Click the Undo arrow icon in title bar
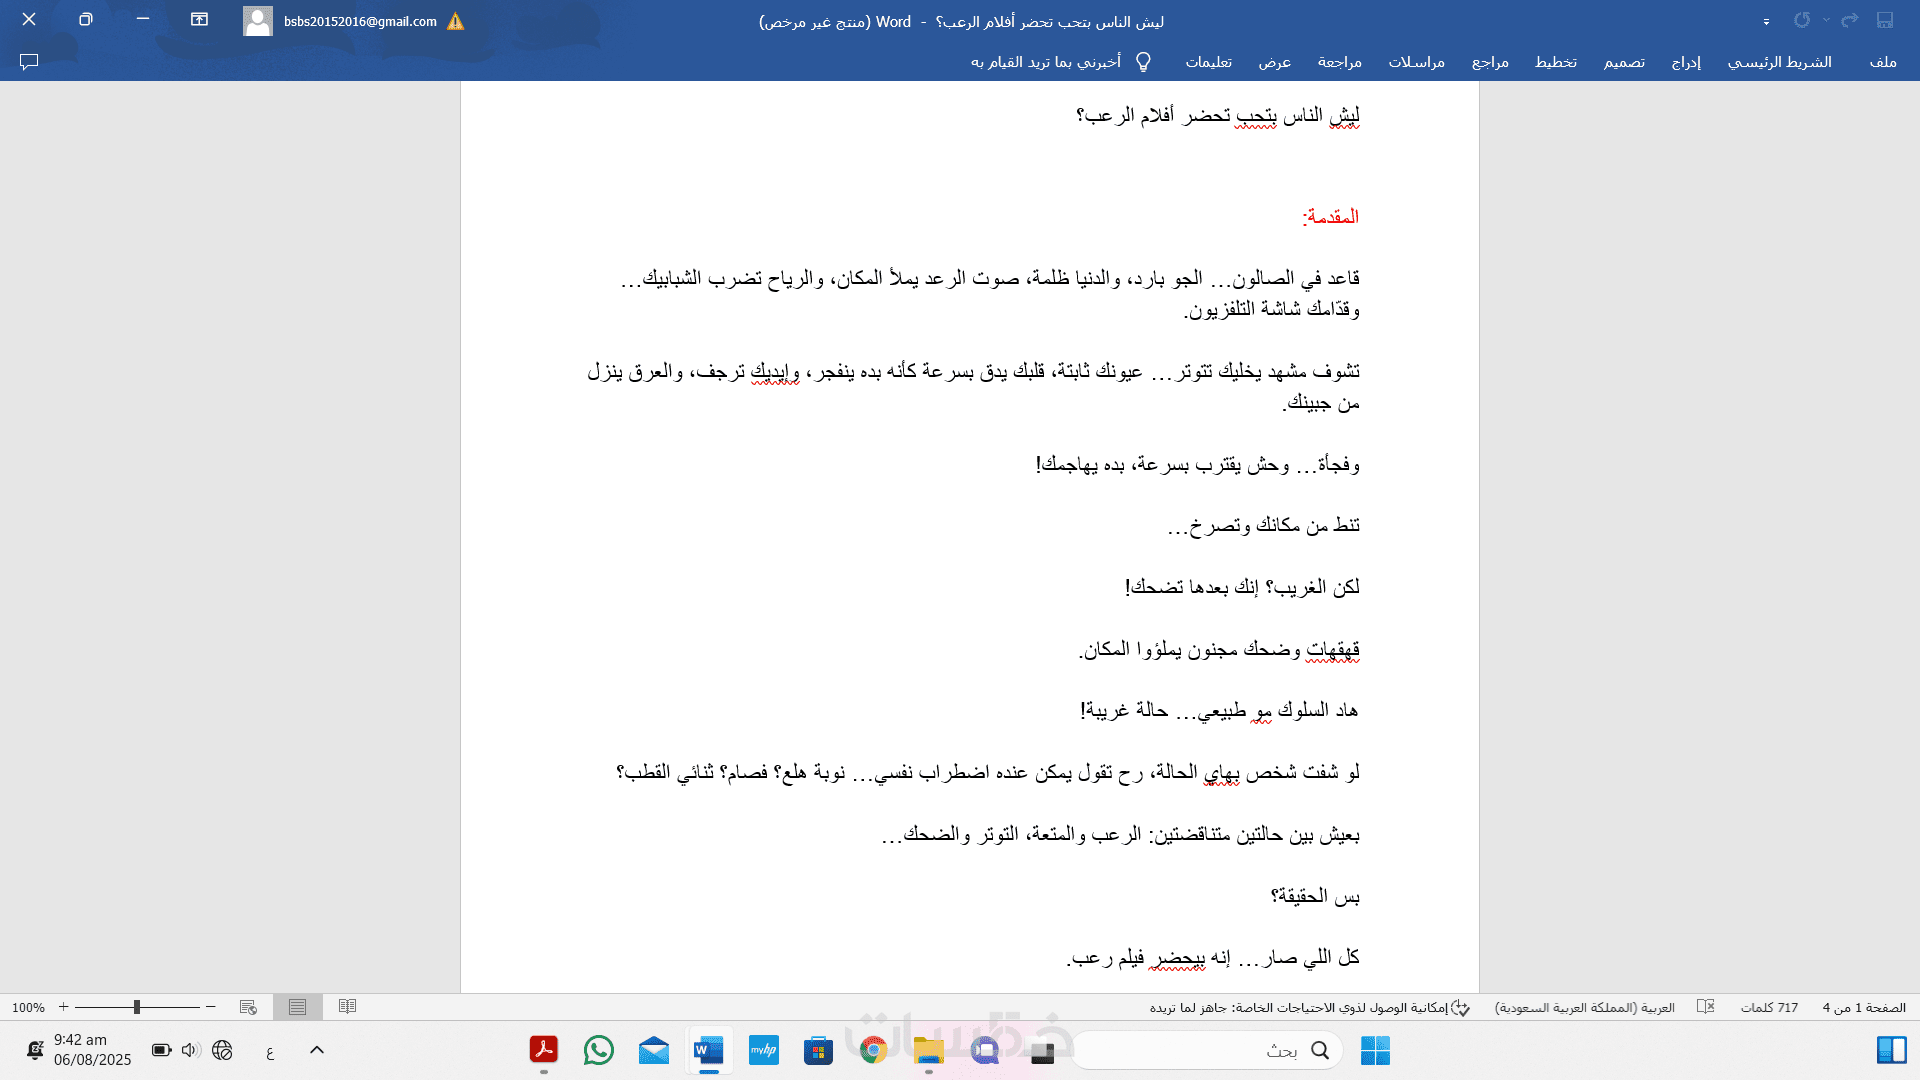 (1850, 20)
